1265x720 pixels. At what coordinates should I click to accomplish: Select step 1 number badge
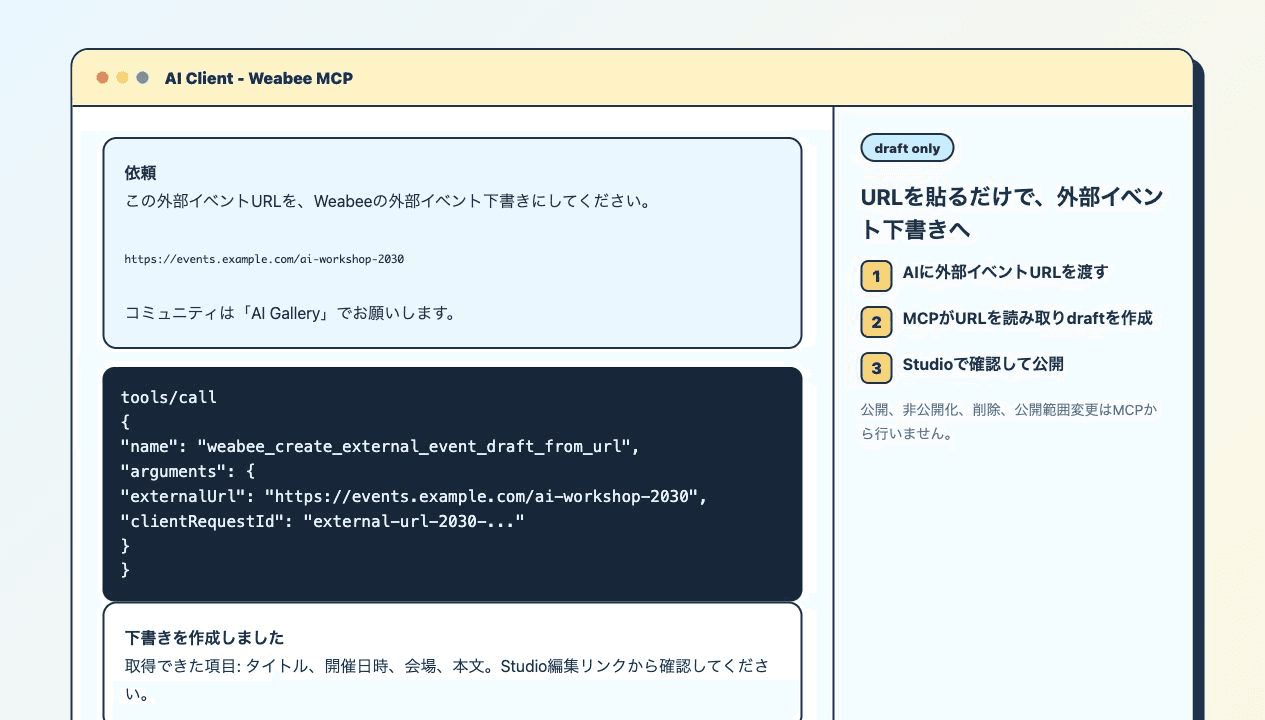876,276
